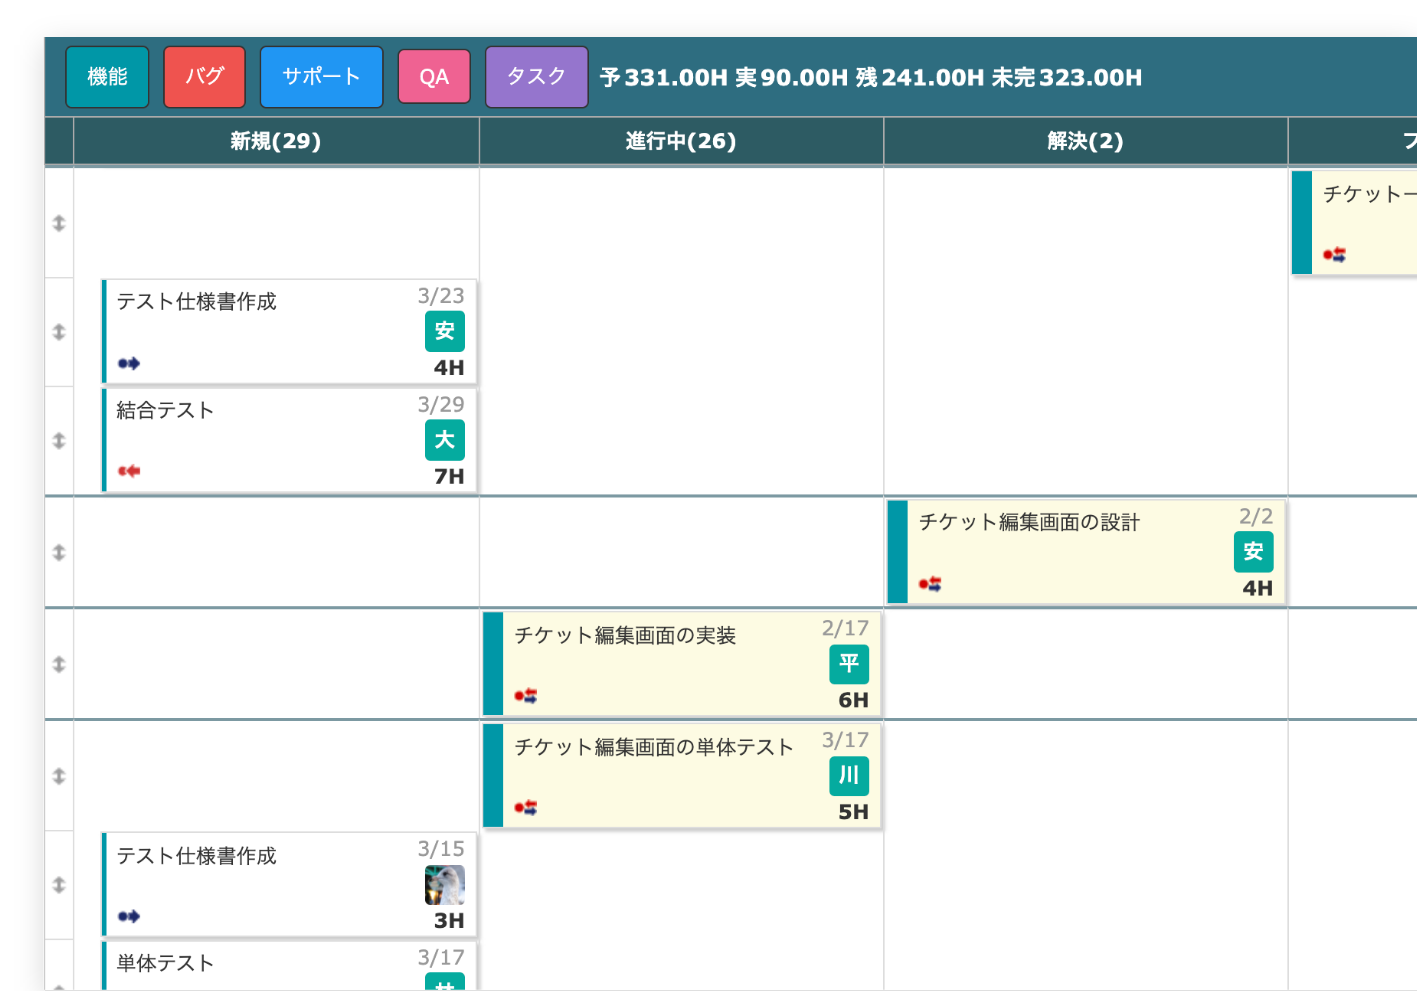Click the 3/15 due date
The width and height of the screenshot is (1417, 991).
click(x=441, y=850)
